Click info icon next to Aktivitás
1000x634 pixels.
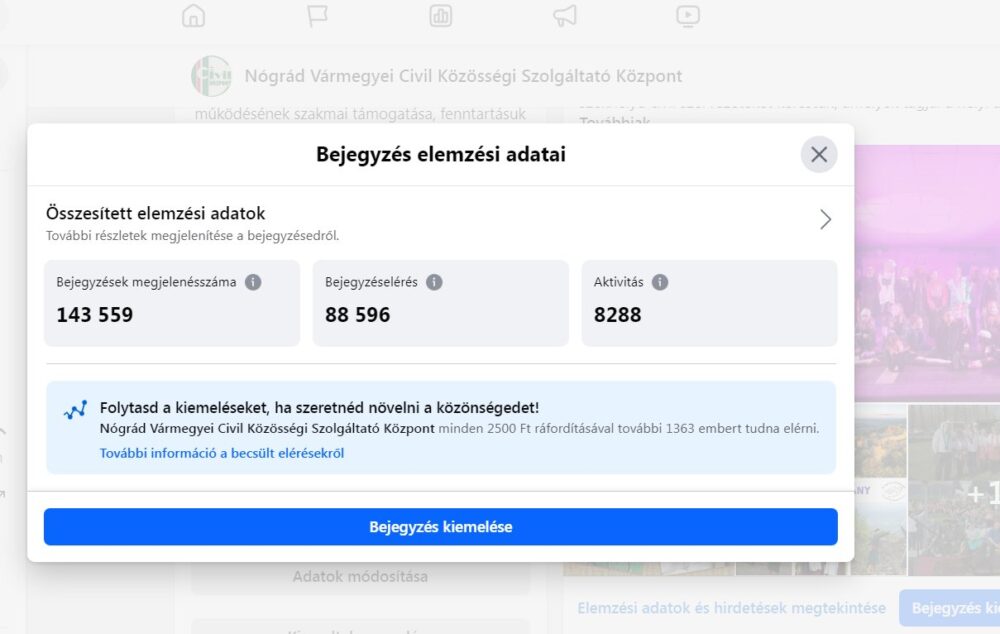(660, 282)
